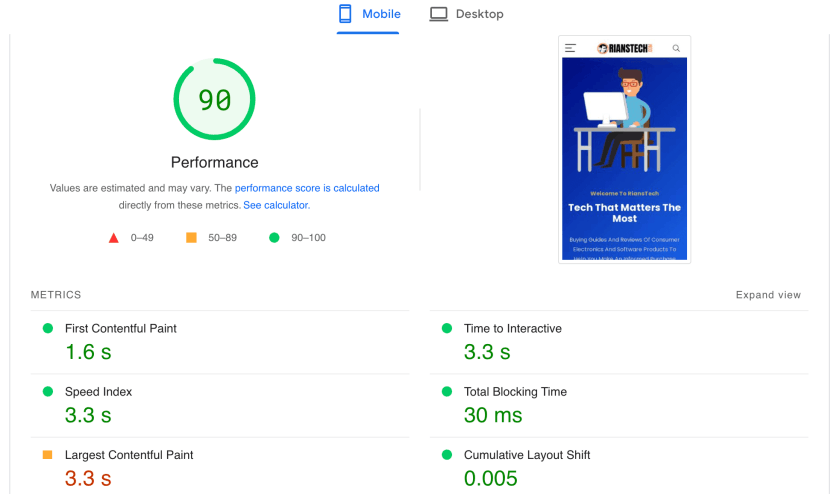Click red triangle 0–49 legend icon
Image resolution: width=840 pixels, height=494 pixels.
114,238
